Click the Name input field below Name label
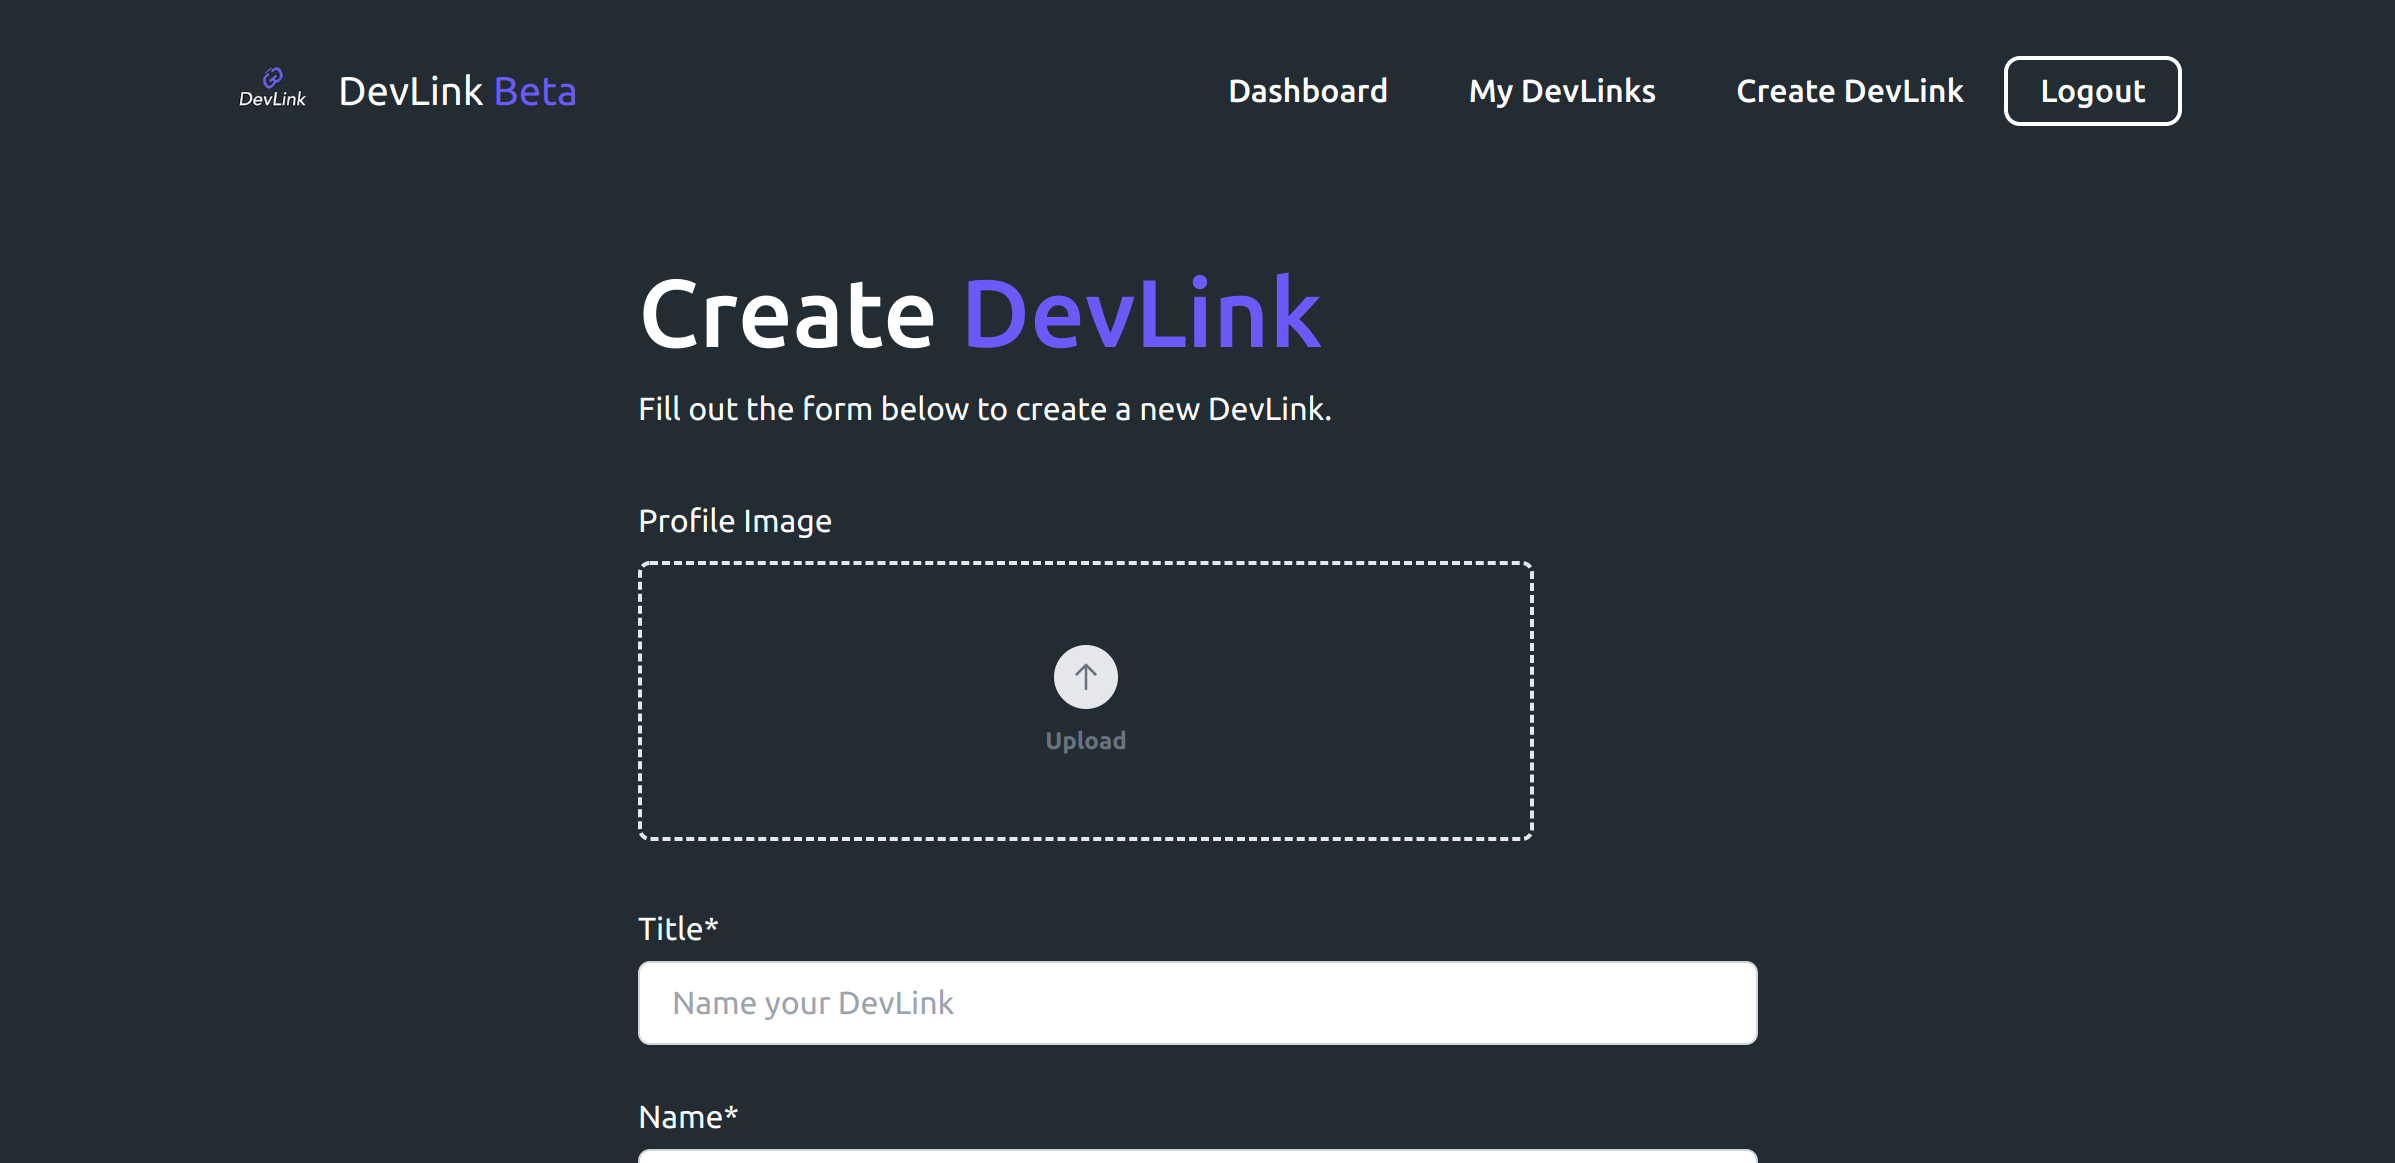Image resolution: width=2395 pixels, height=1163 pixels. coord(1197,1157)
